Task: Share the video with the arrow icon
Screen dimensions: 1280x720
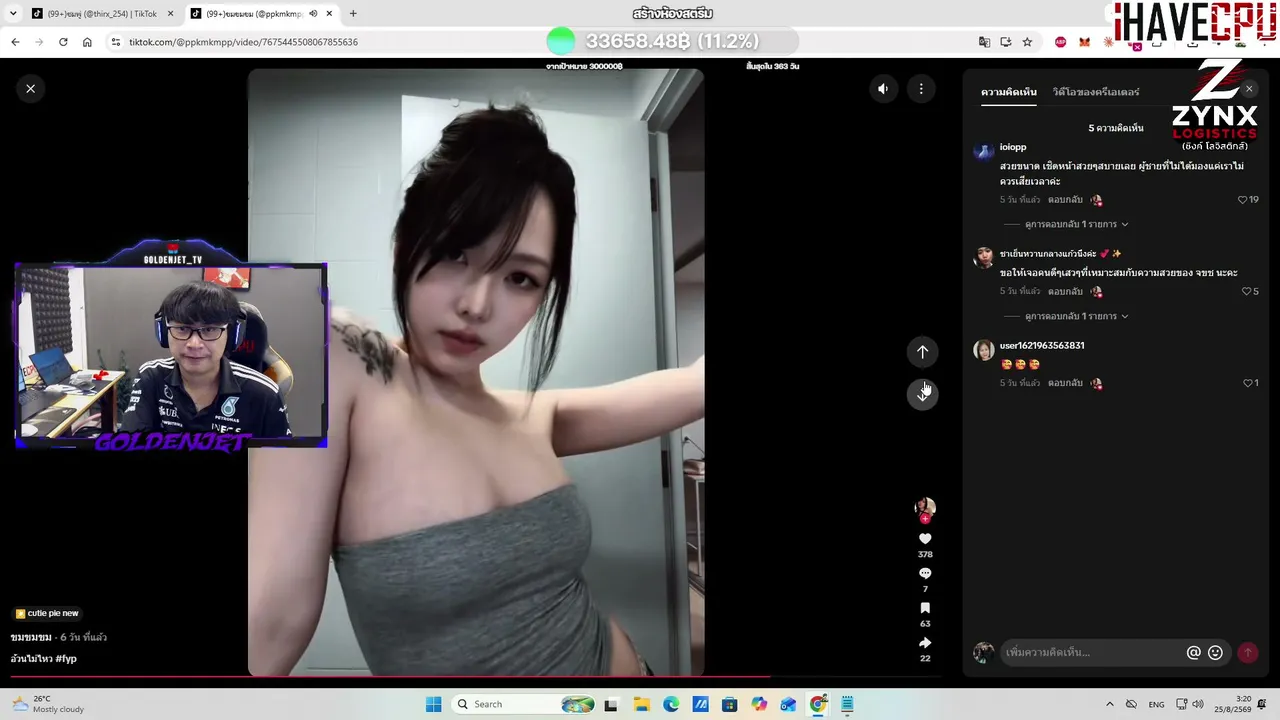Action: pos(925,643)
